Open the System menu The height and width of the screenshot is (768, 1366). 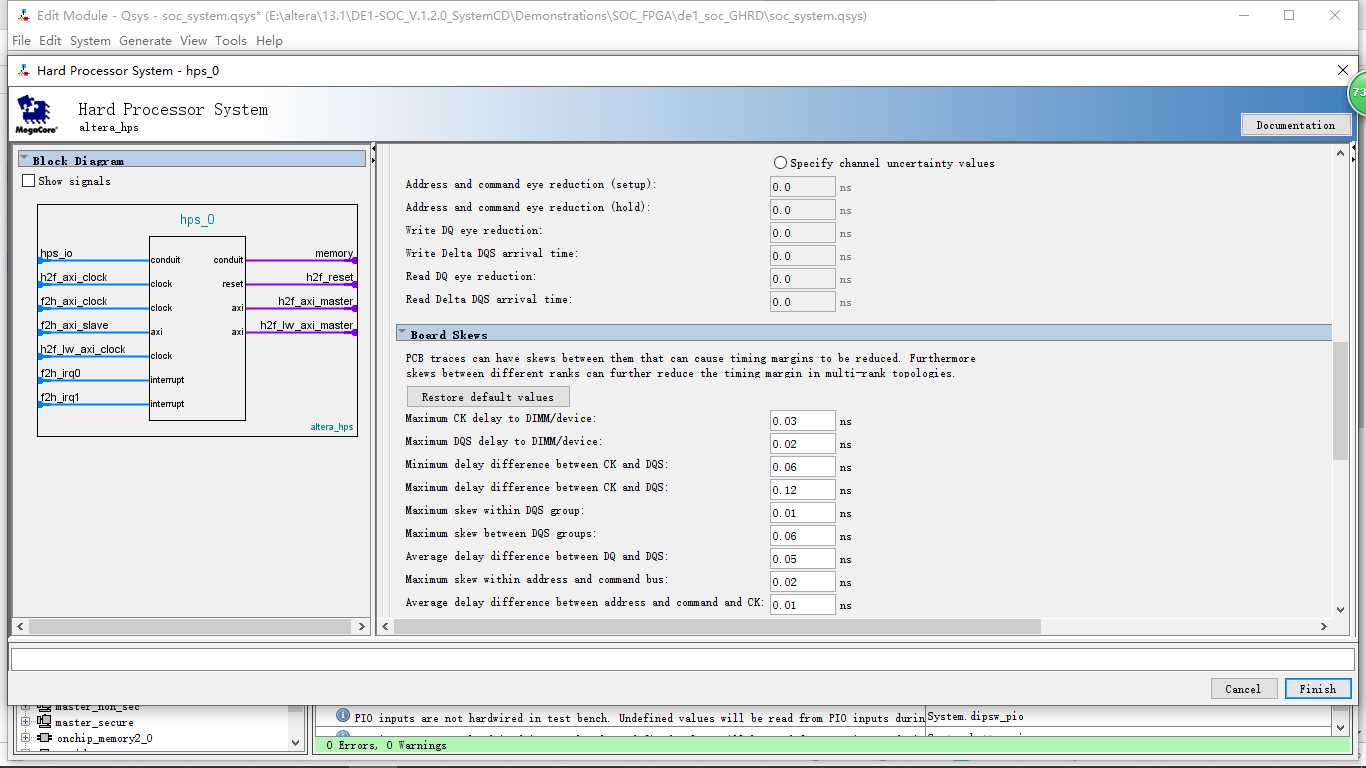tap(90, 41)
